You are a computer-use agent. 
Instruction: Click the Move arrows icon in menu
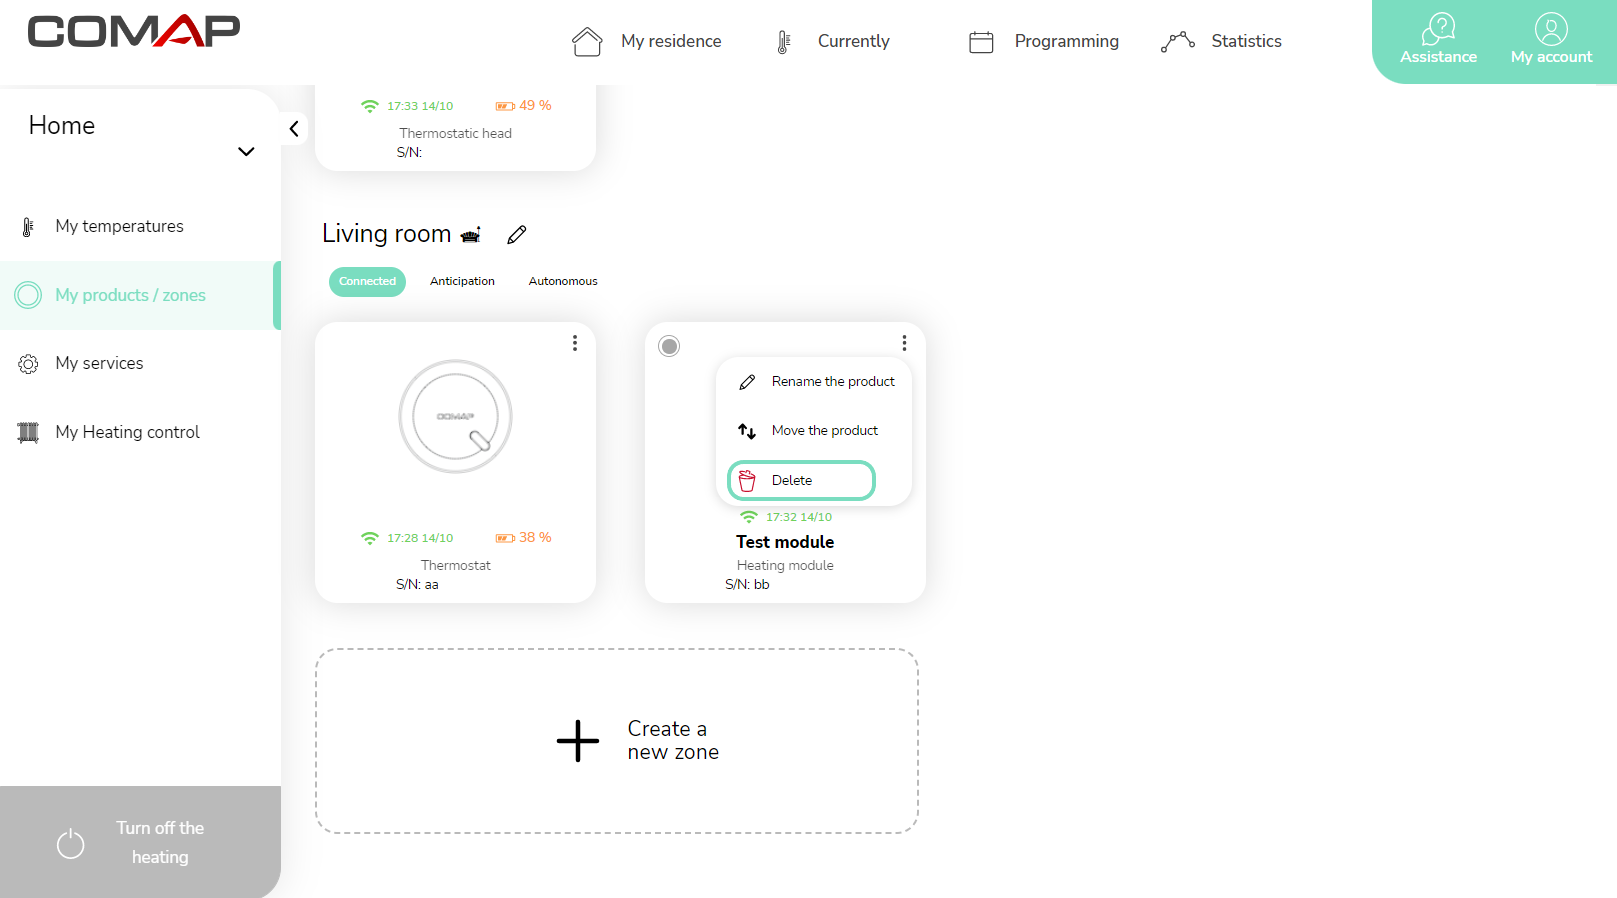(x=747, y=431)
